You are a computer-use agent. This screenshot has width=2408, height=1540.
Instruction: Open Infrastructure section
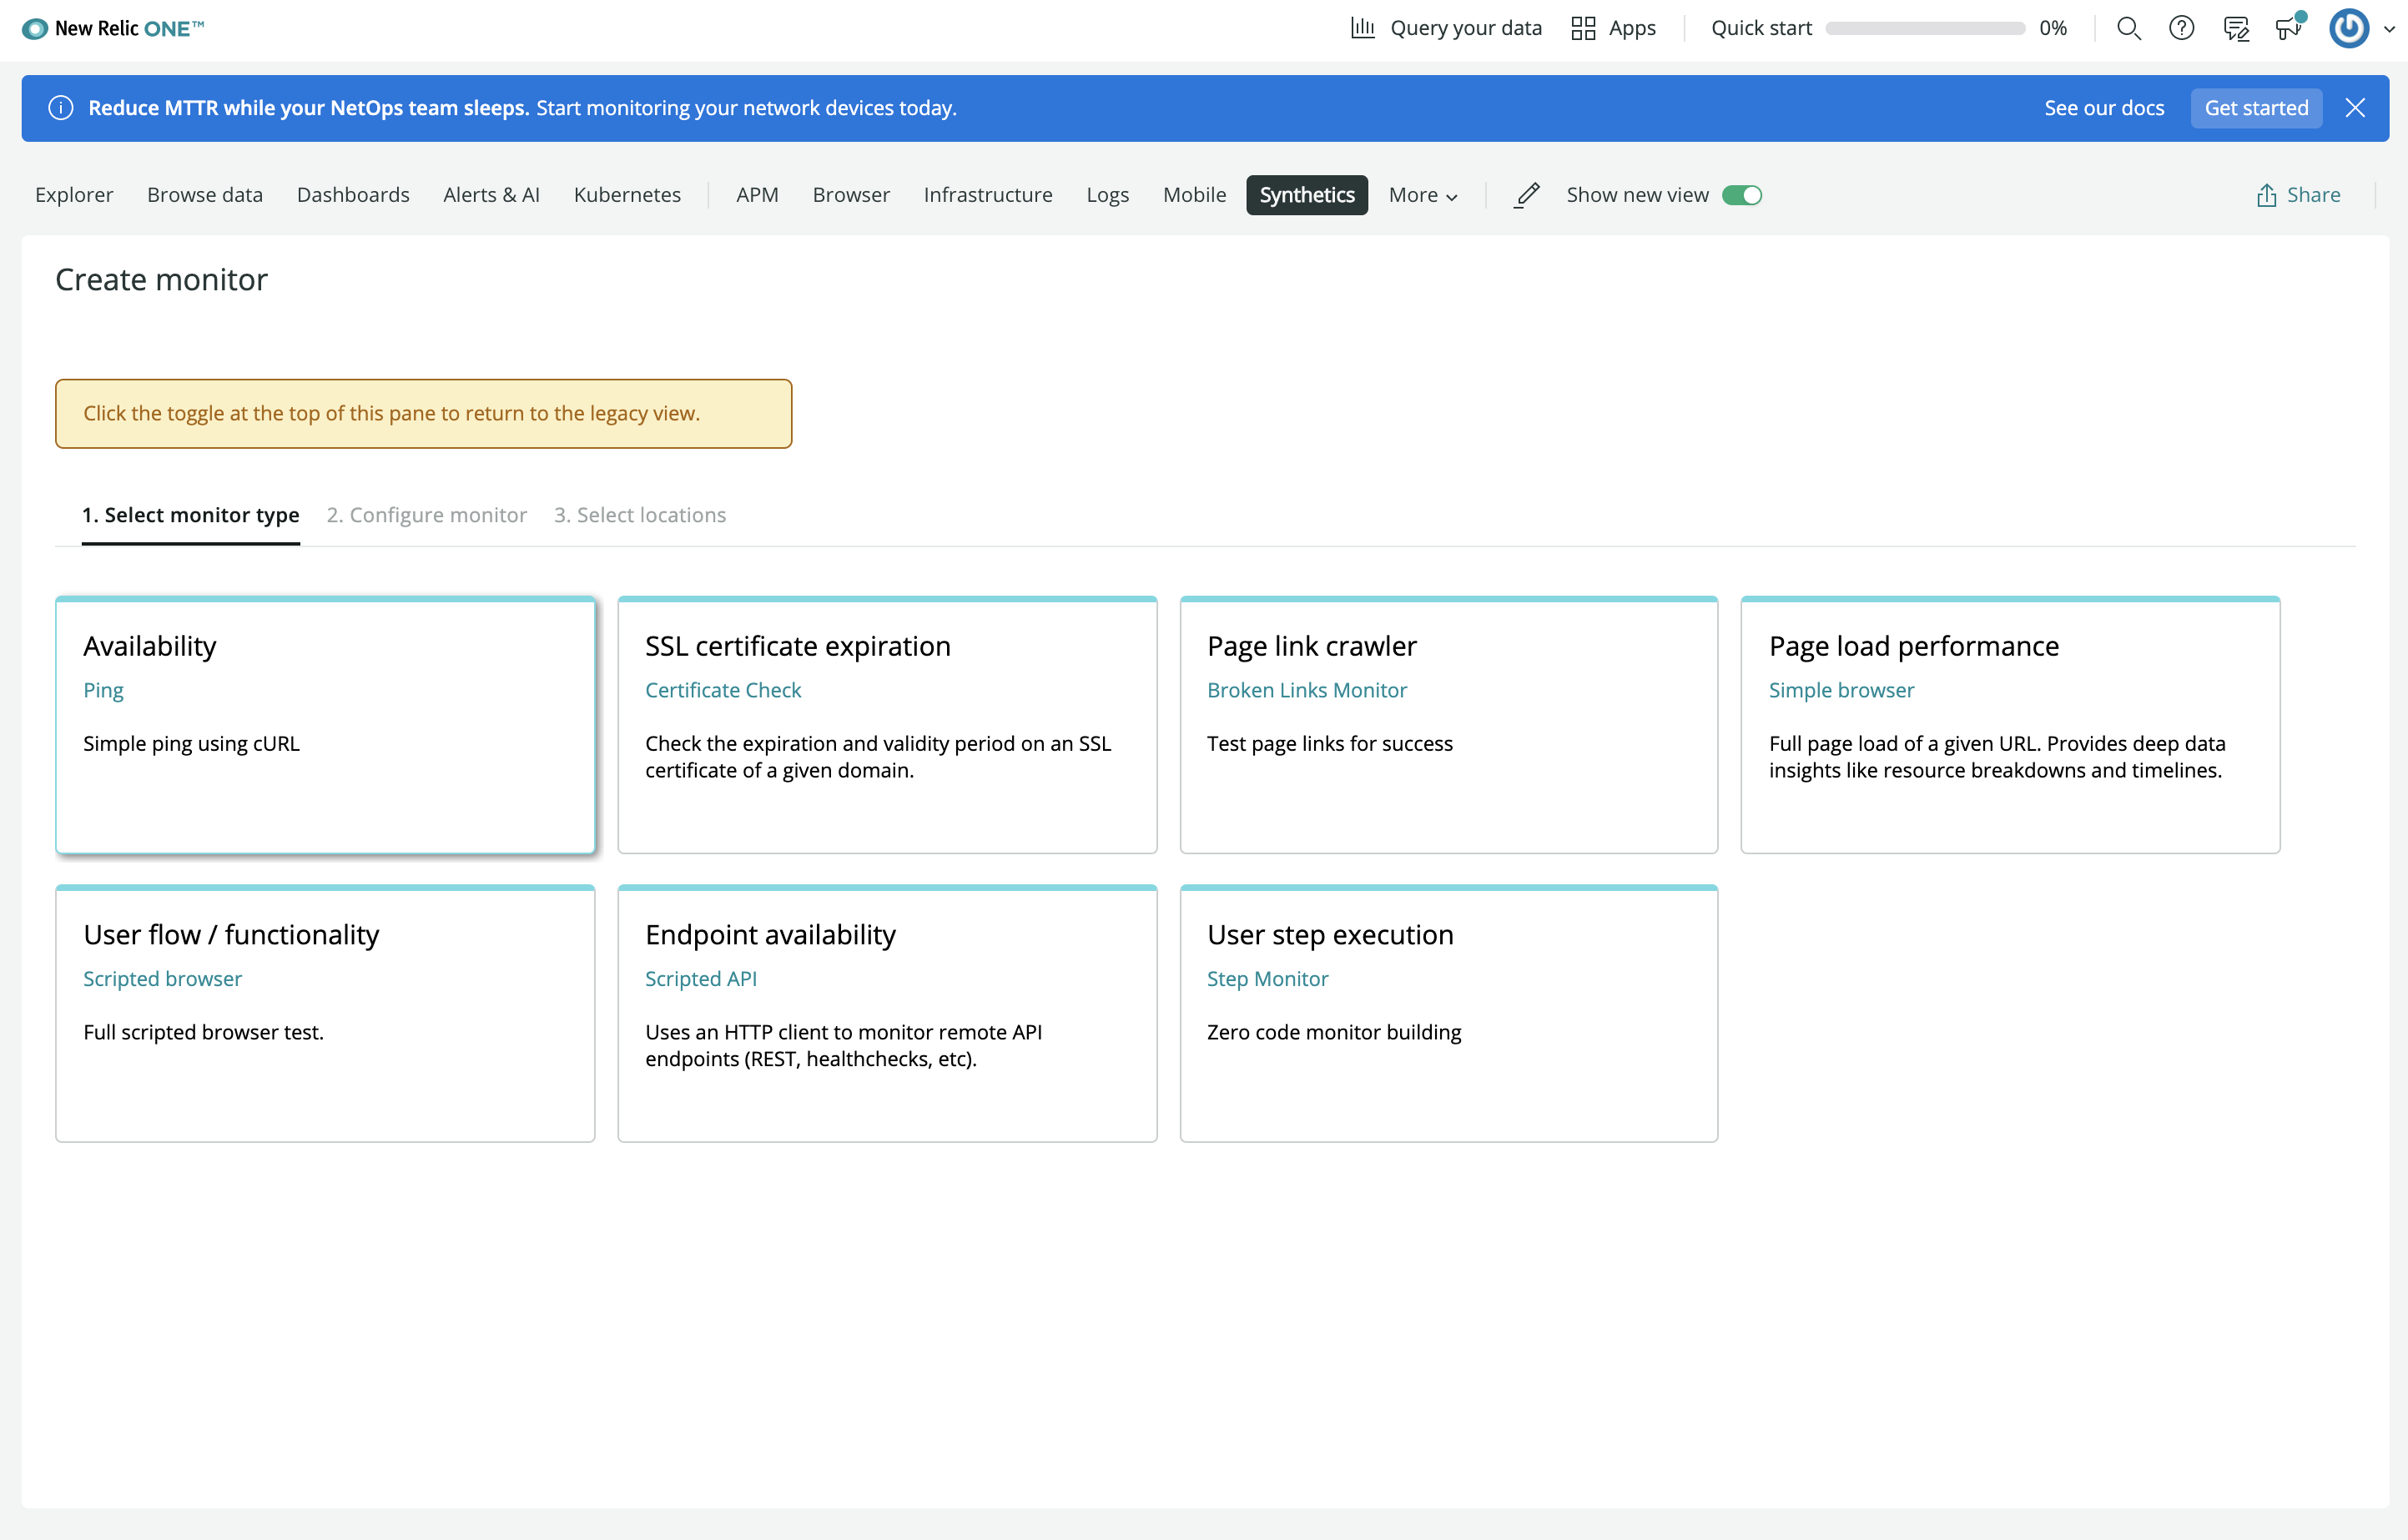click(x=988, y=195)
